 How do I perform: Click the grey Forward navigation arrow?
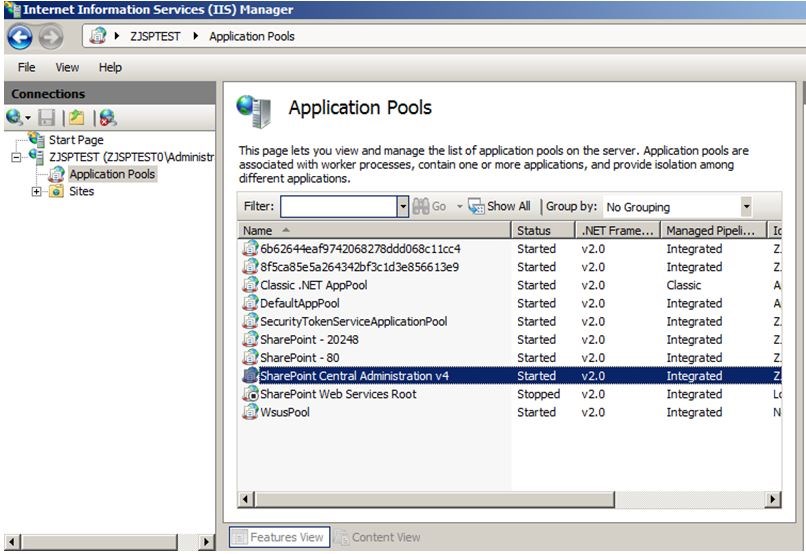coord(51,37)
